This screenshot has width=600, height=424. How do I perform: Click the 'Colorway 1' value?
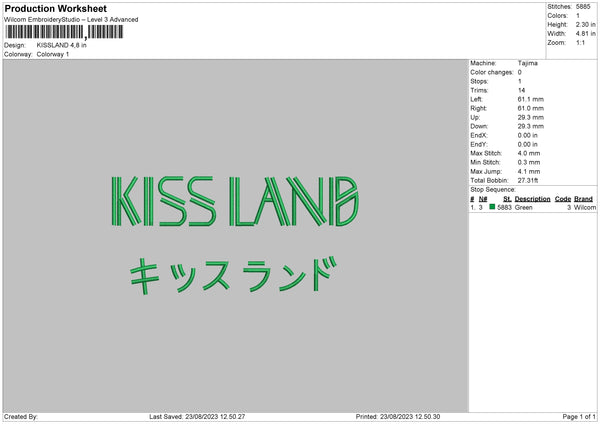[x=53, y=54]
